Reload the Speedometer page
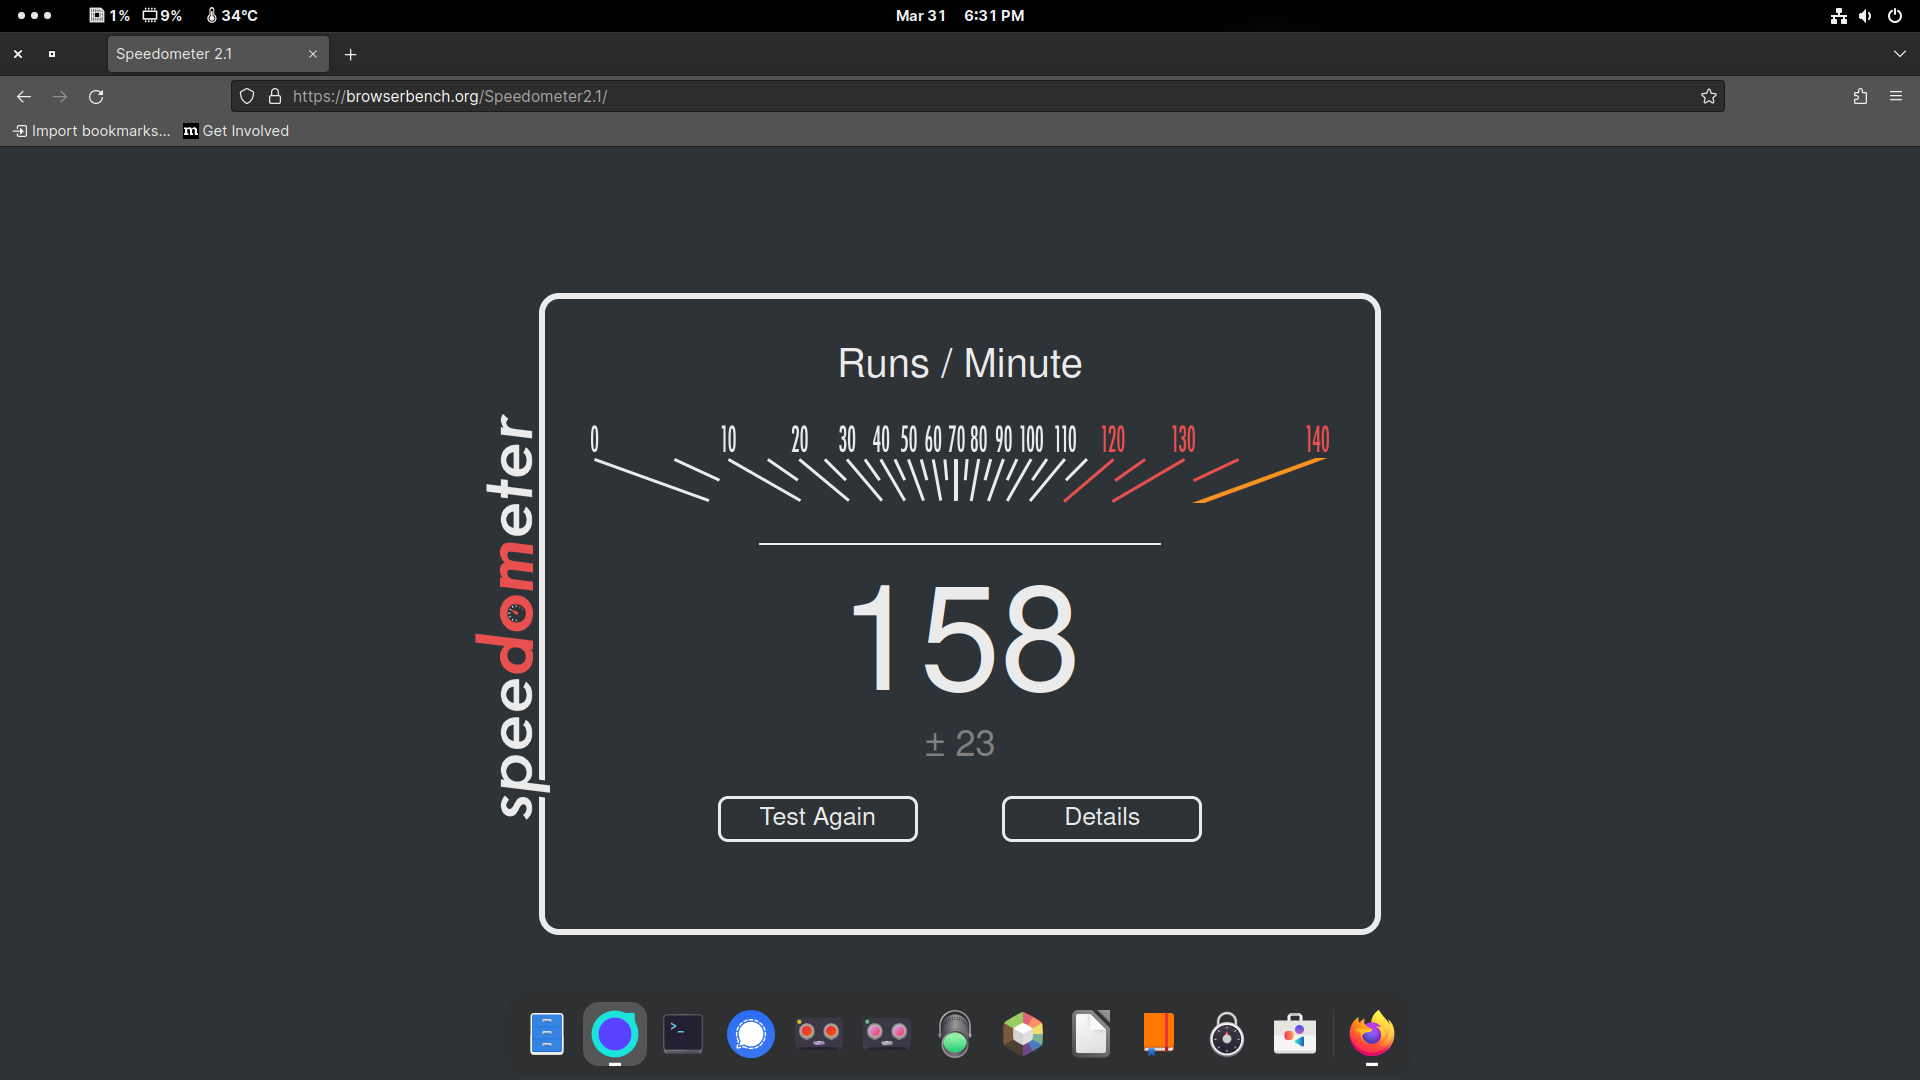The height and width of the screenshot is (1080, 1920). 96,96
